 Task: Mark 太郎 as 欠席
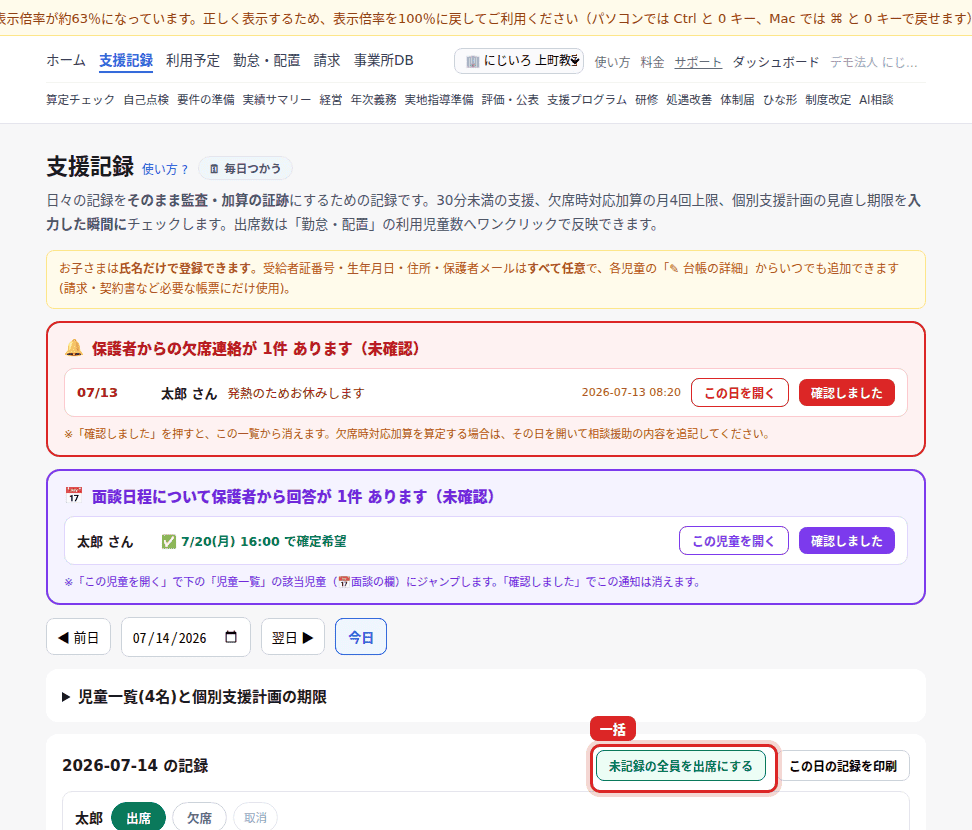[x=200, y=818]
